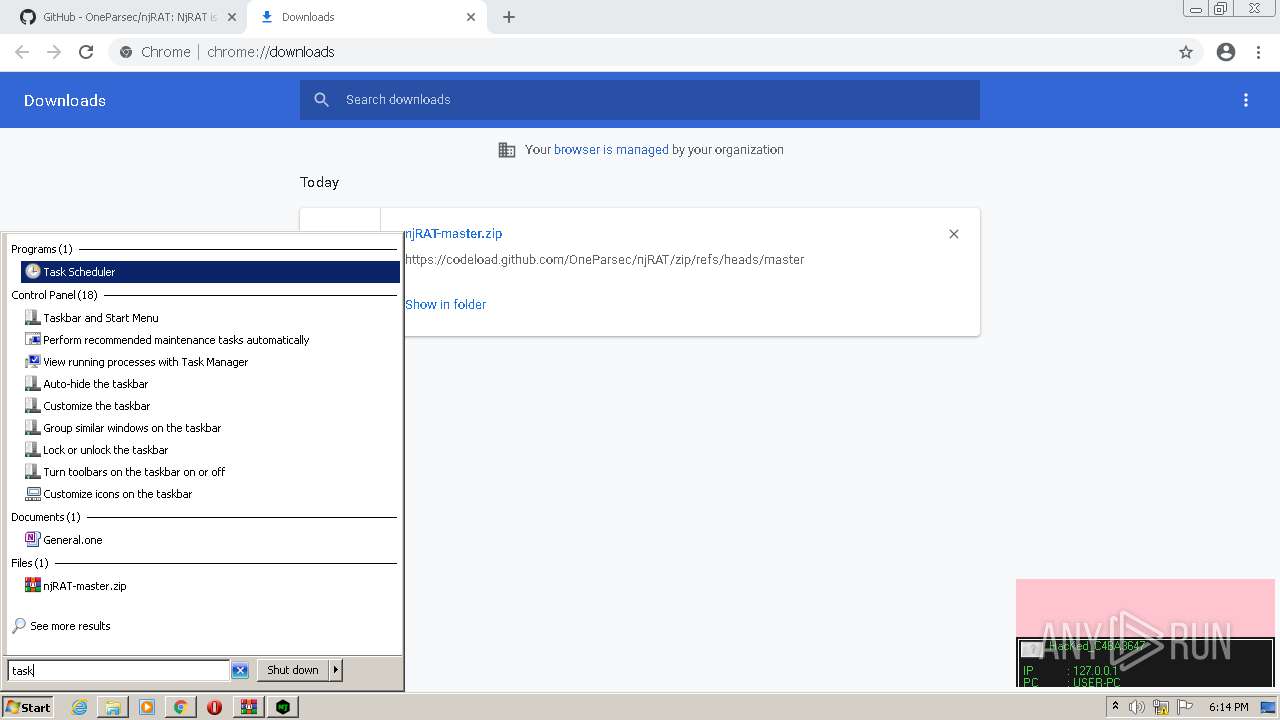Screen dimensions: 1280x720
Task: Select Turn toolbars on the taskbar on or off
Action: coord(134,472)
